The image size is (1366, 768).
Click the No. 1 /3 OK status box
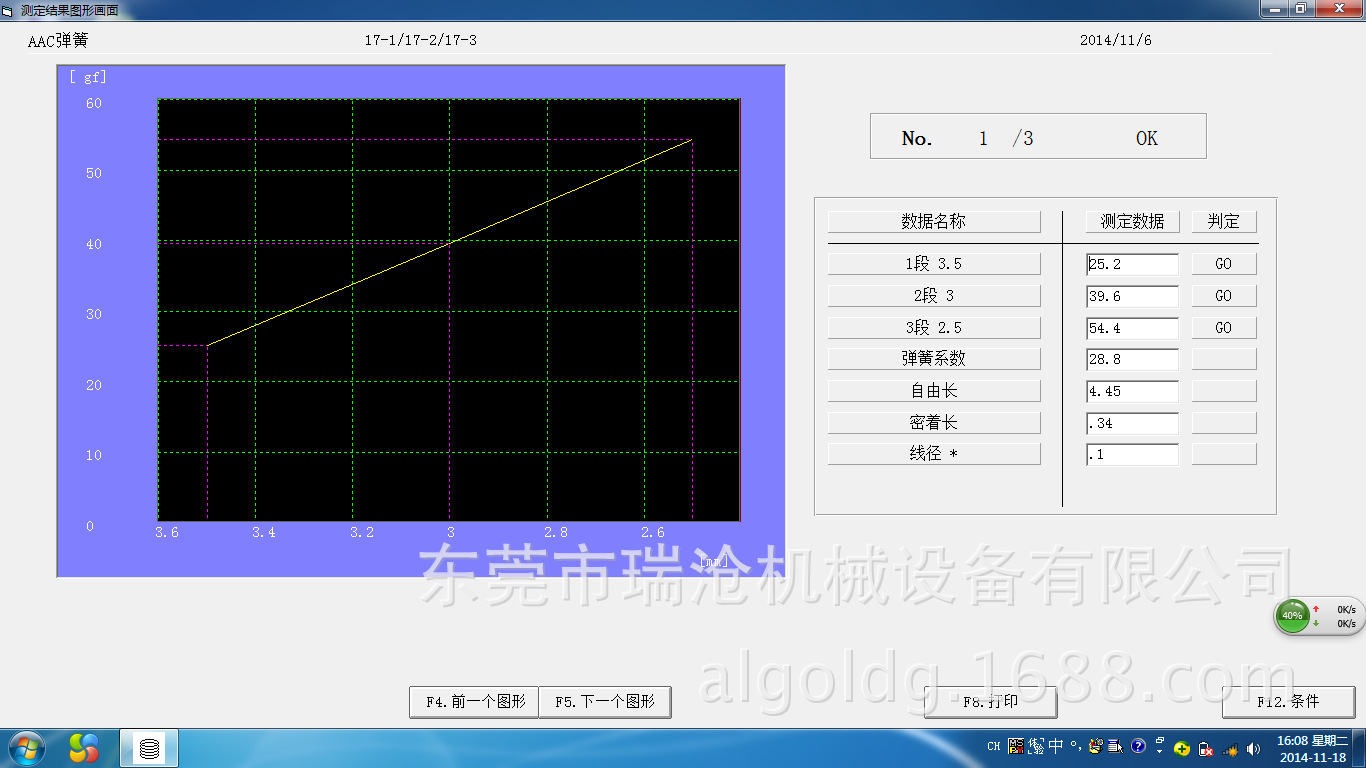(1038, 136)
